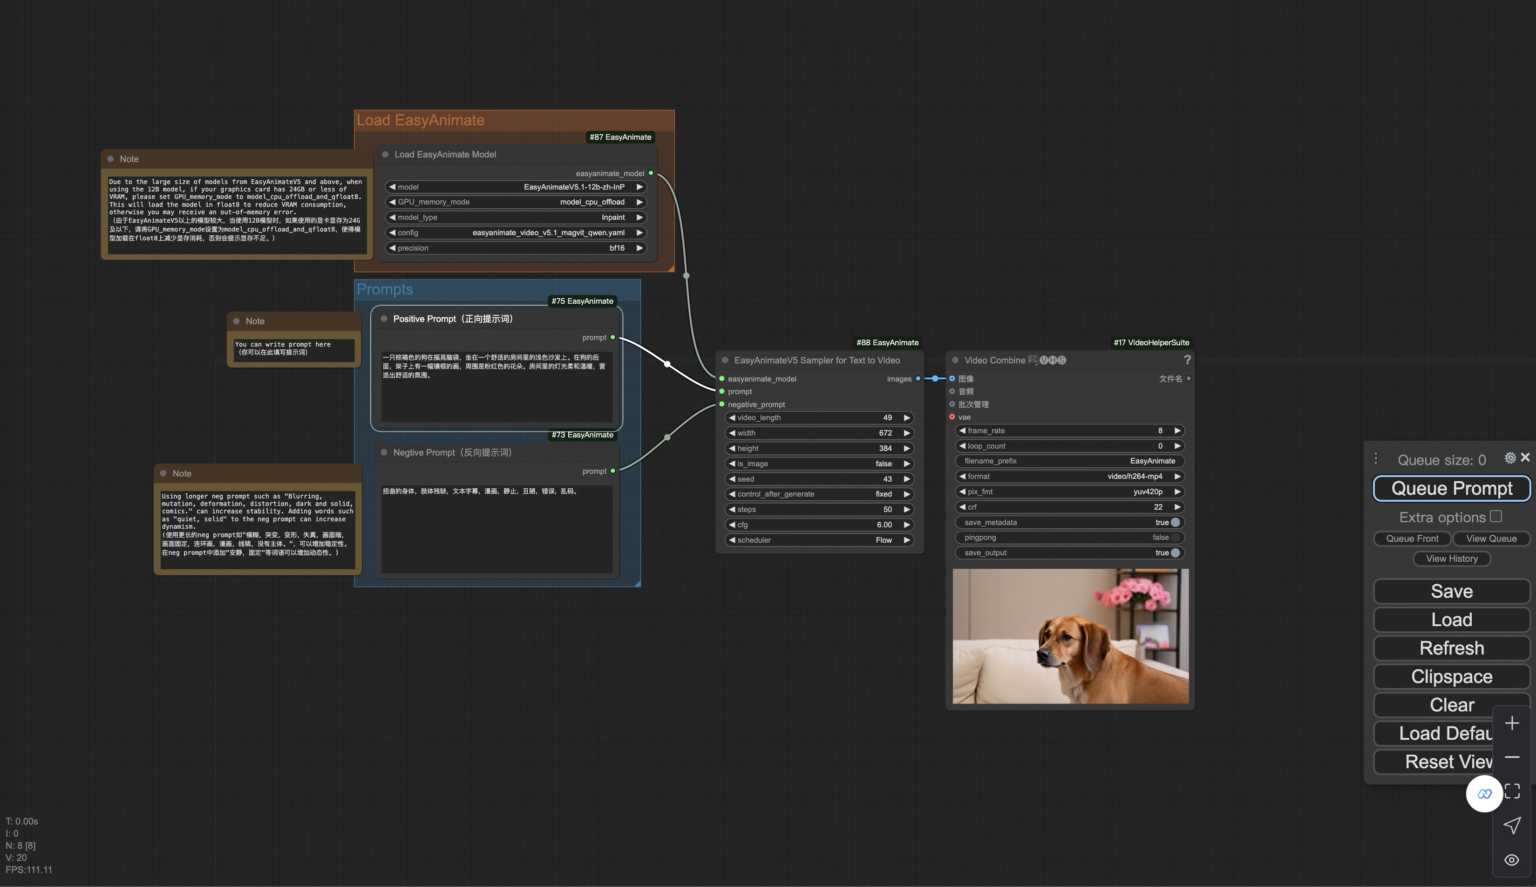Open View History
Viewport: 1536px width, 887px height.
[x=1451, y=558]
